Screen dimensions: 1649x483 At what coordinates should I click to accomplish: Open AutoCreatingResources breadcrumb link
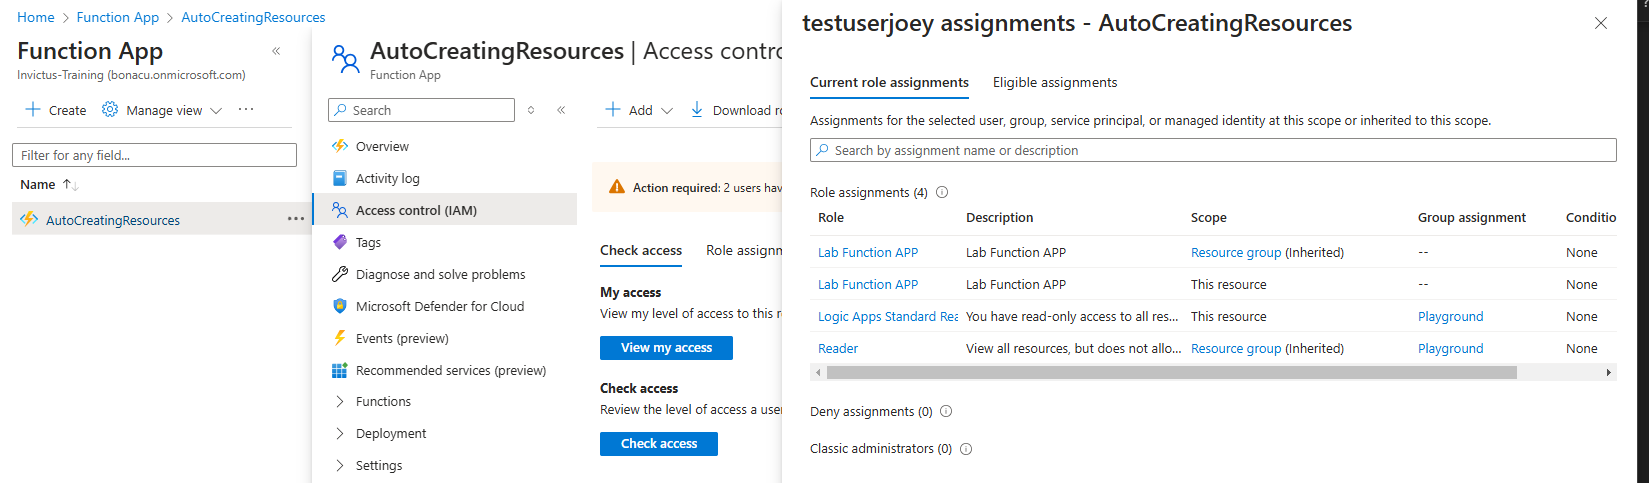(x=253, y=17)
